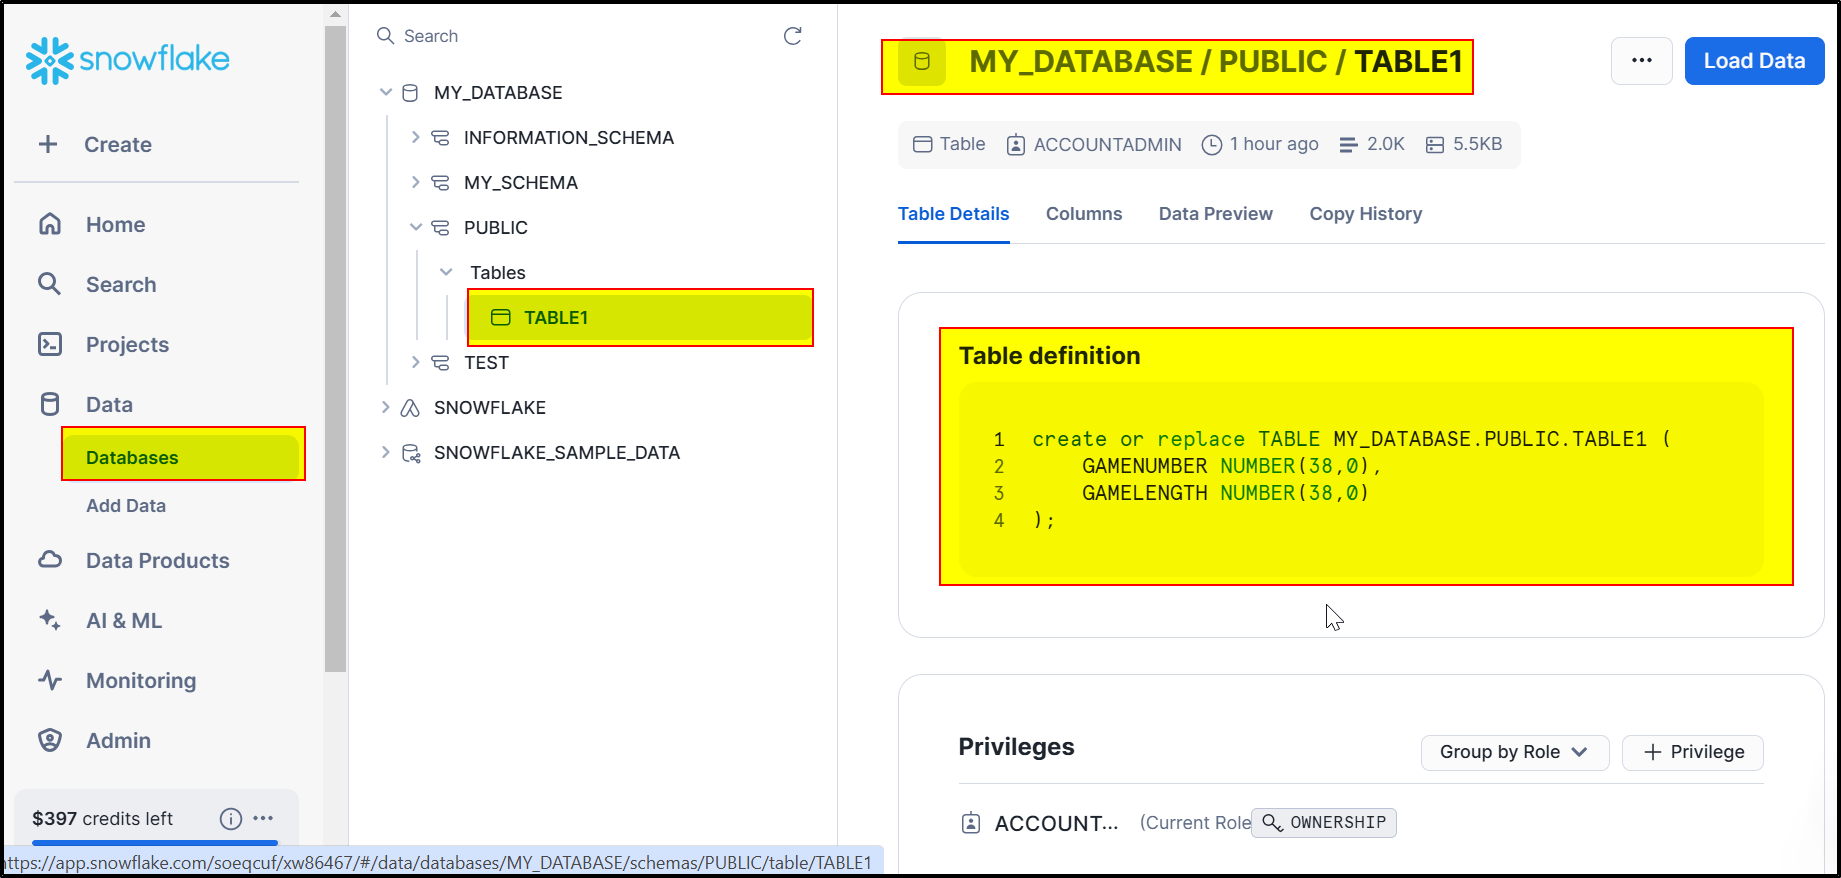Open the Data Preview tab
The height and width of the screenshot is (878, 1841).
click(1216, 214)
